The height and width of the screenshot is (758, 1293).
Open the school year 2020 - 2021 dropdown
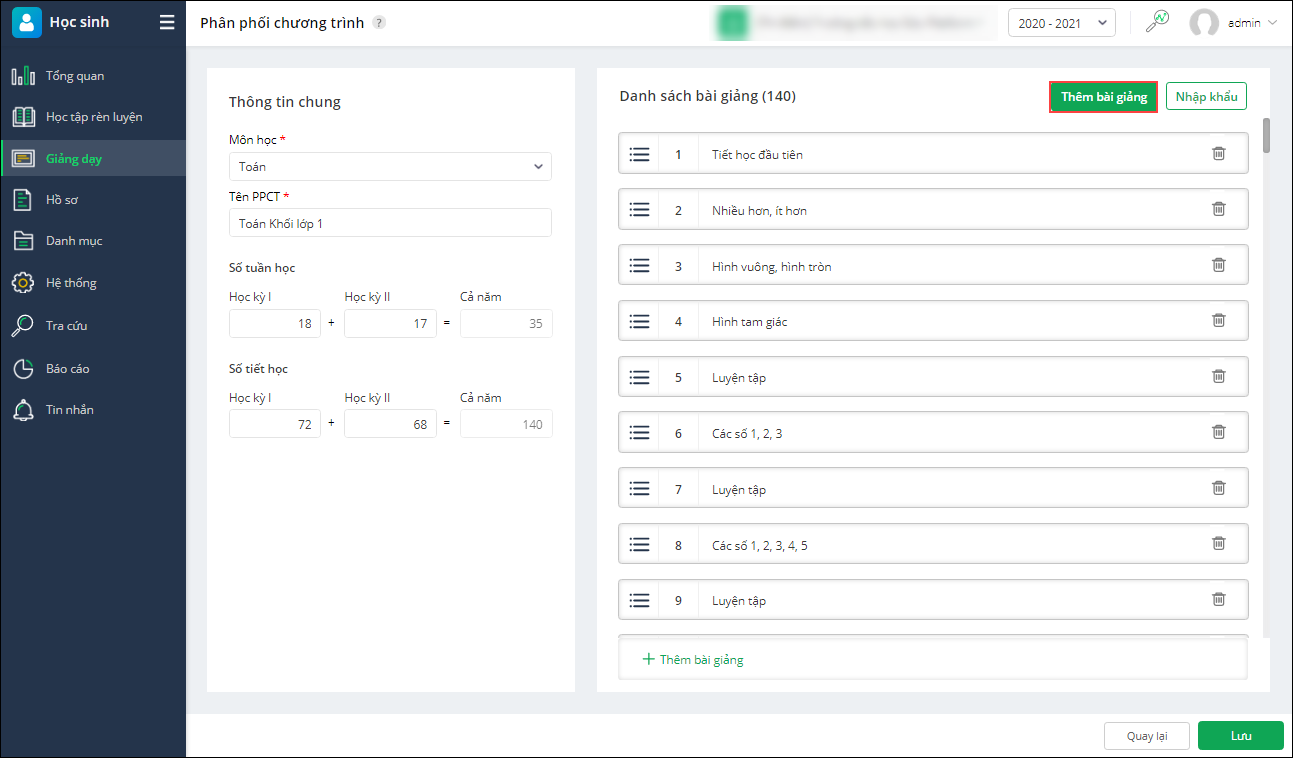(1061, 23)
